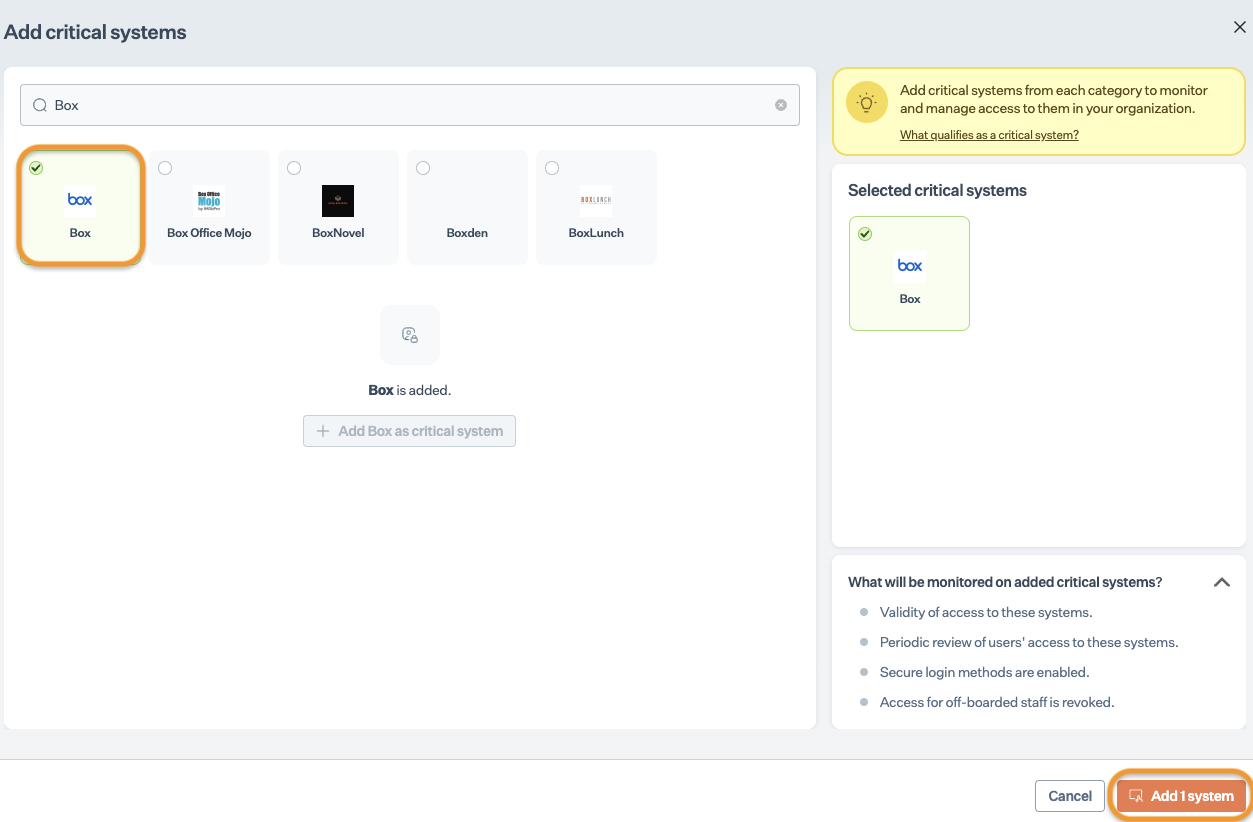The image size is (1253, 822).
Task: Collapse the 'What will be monitored' section
Action: pos(1221,582)
